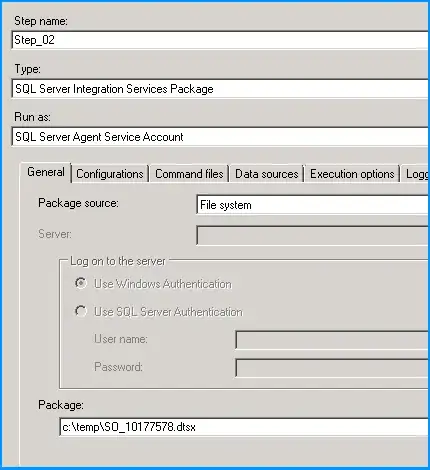Click the Run as label text

(x=32, y=117)
